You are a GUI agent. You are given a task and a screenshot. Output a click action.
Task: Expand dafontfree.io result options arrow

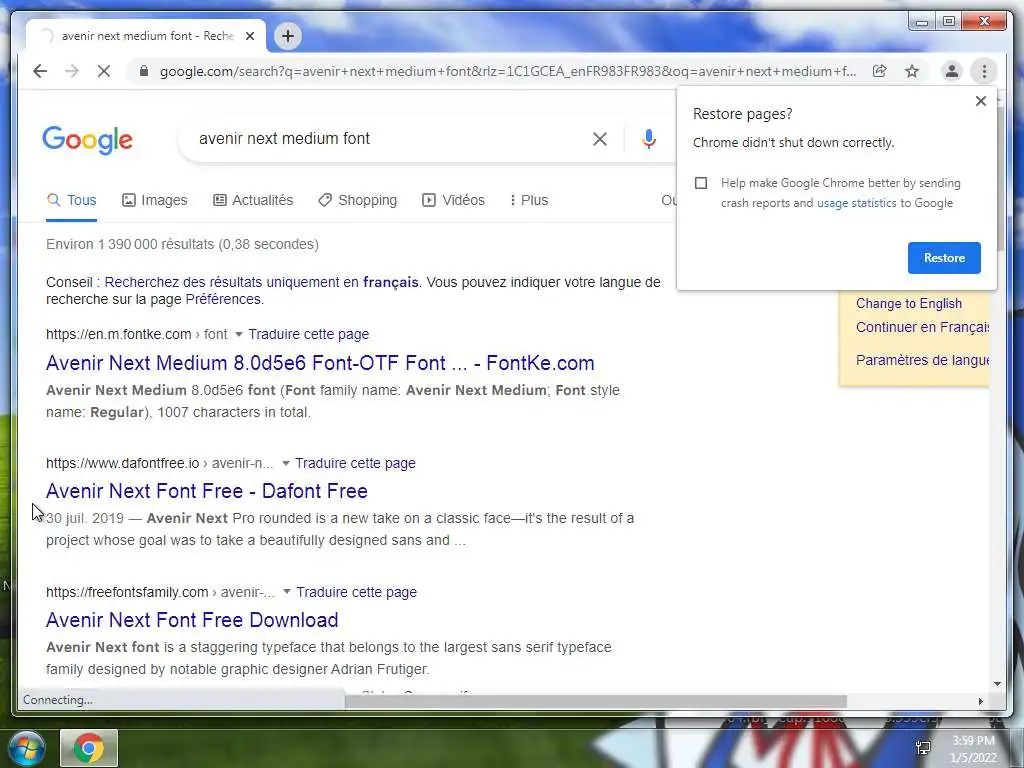pyautogui.click(x=285, y=463)
